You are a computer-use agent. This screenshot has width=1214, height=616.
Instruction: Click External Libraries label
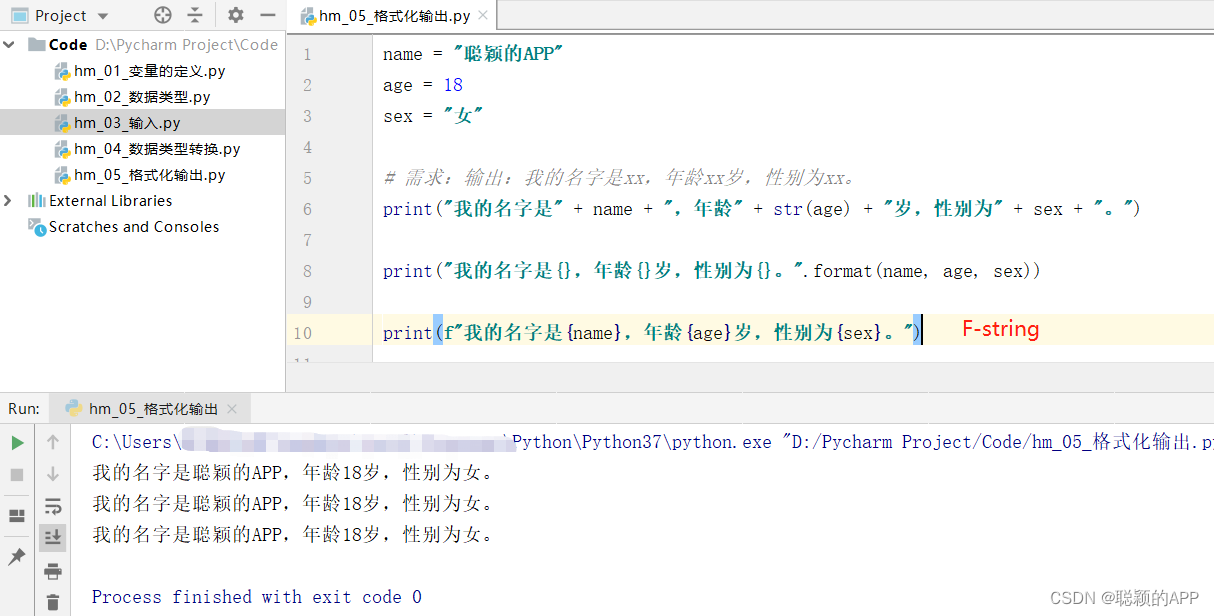coord(111,200)
